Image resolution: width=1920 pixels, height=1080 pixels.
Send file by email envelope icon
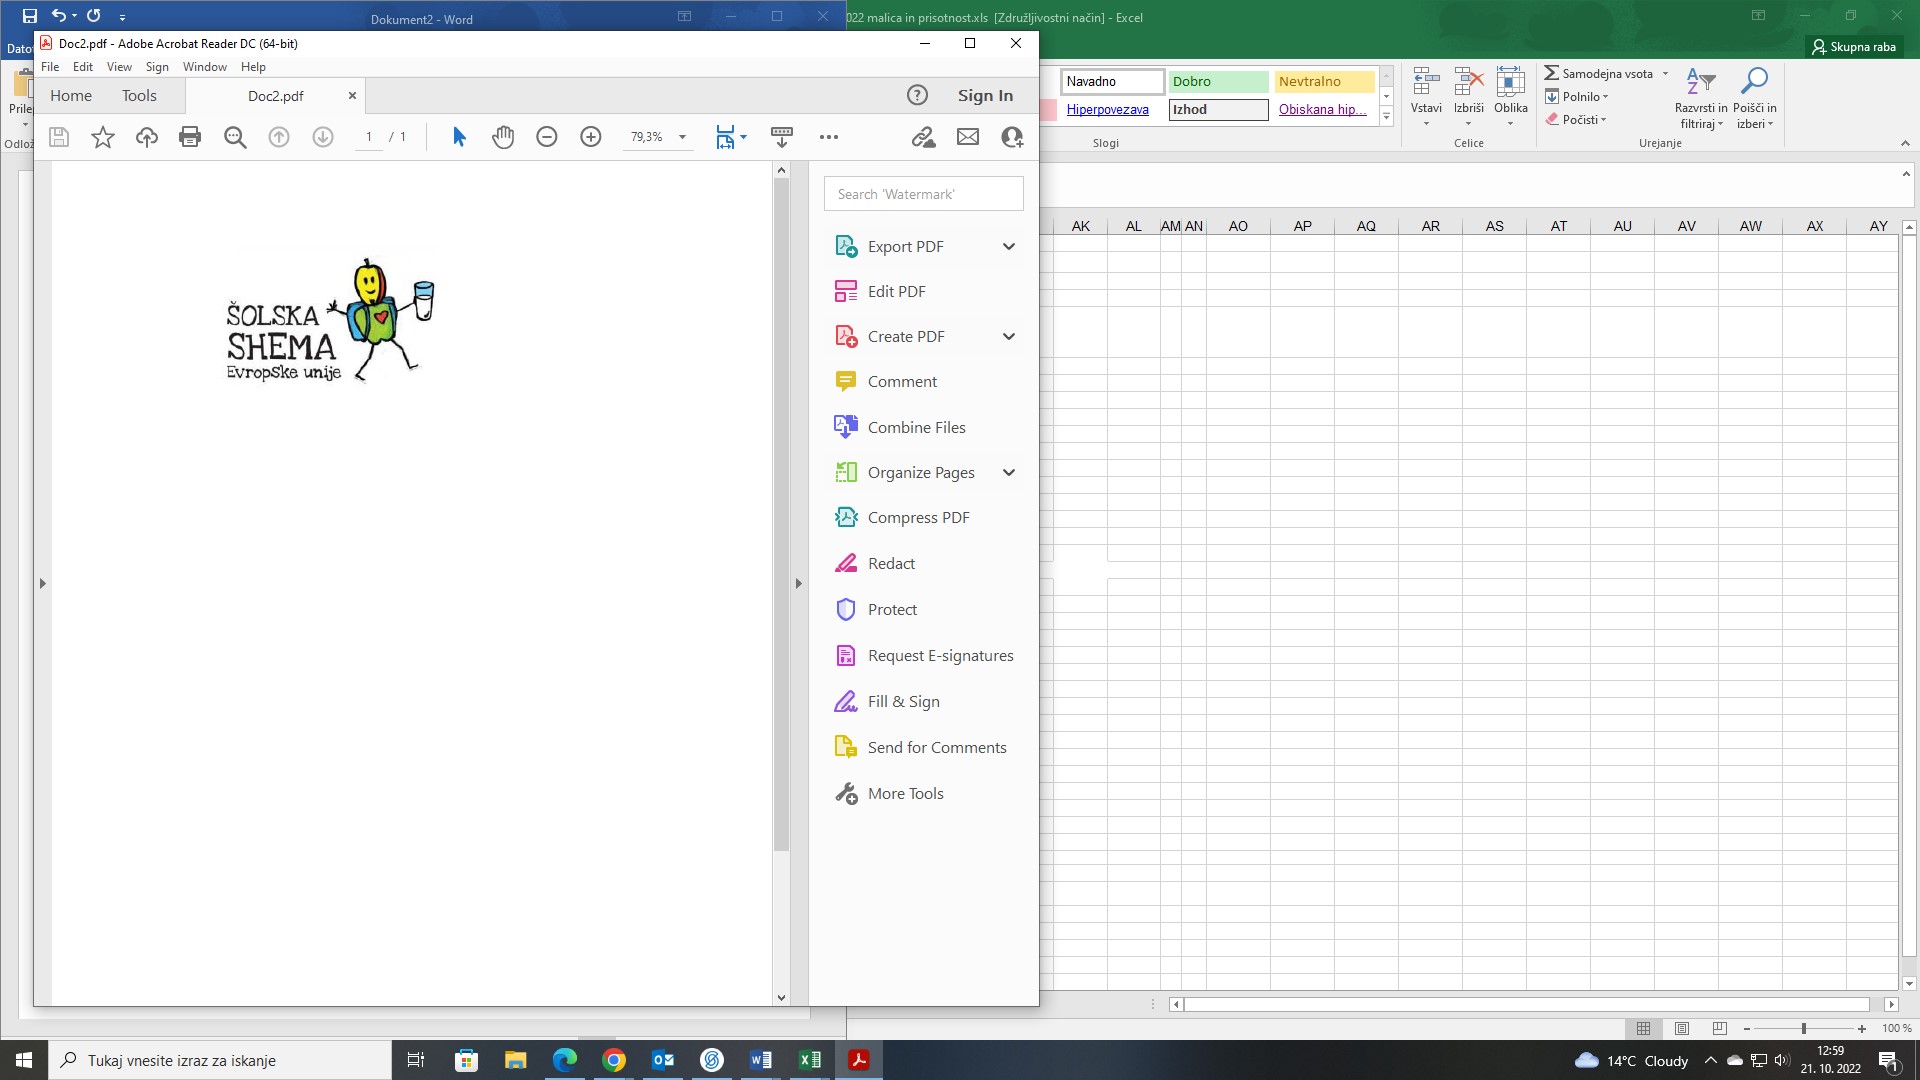tap(968, 137)
